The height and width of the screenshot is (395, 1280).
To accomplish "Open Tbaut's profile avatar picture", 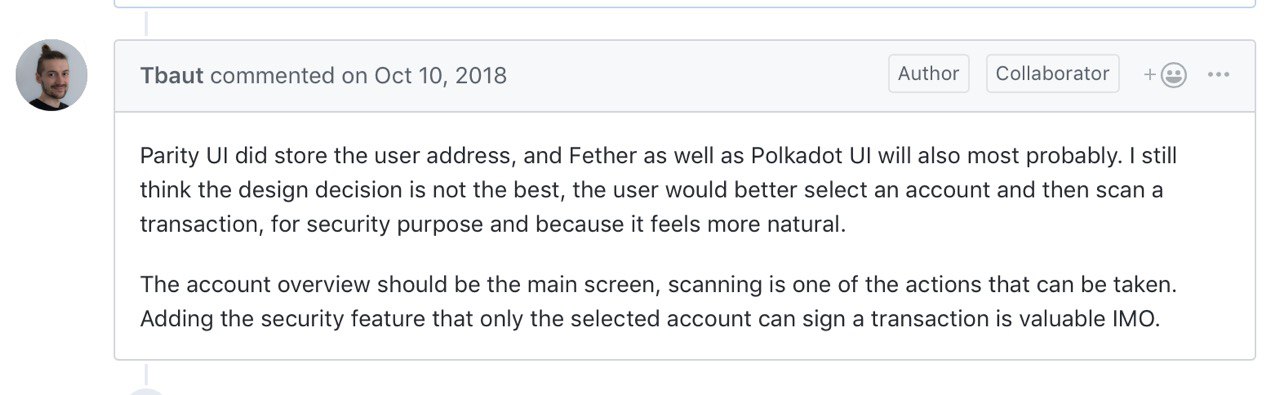I will click(x=51, y=75).
